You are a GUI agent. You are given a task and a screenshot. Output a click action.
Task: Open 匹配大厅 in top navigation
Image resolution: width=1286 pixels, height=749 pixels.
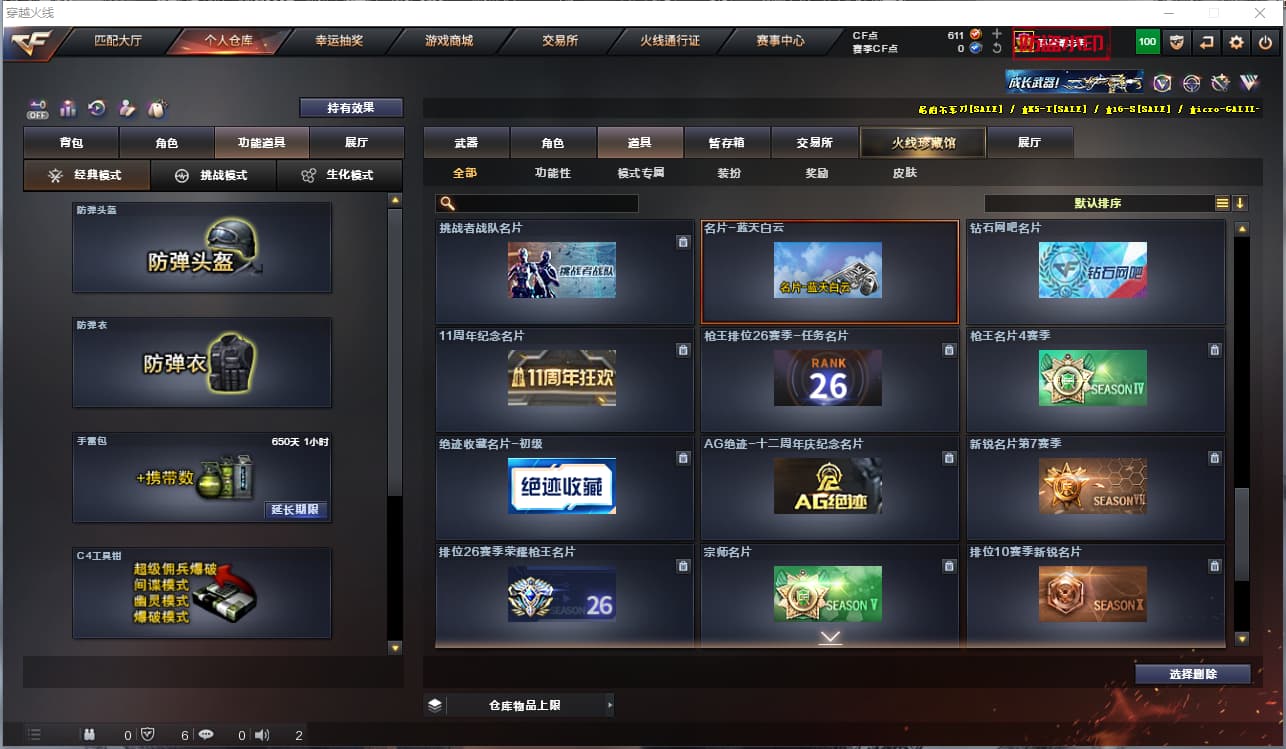point(118,41)
